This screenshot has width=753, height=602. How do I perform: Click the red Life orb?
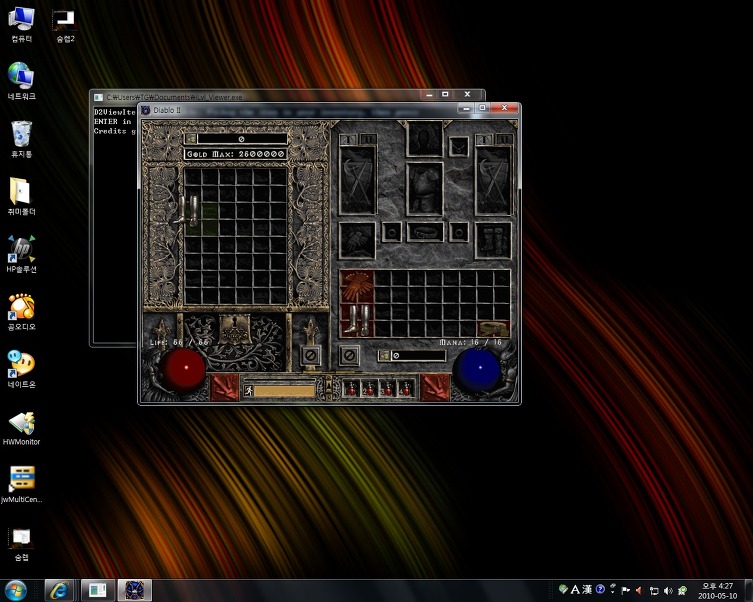pyautogui.click(x=183, y=368)
